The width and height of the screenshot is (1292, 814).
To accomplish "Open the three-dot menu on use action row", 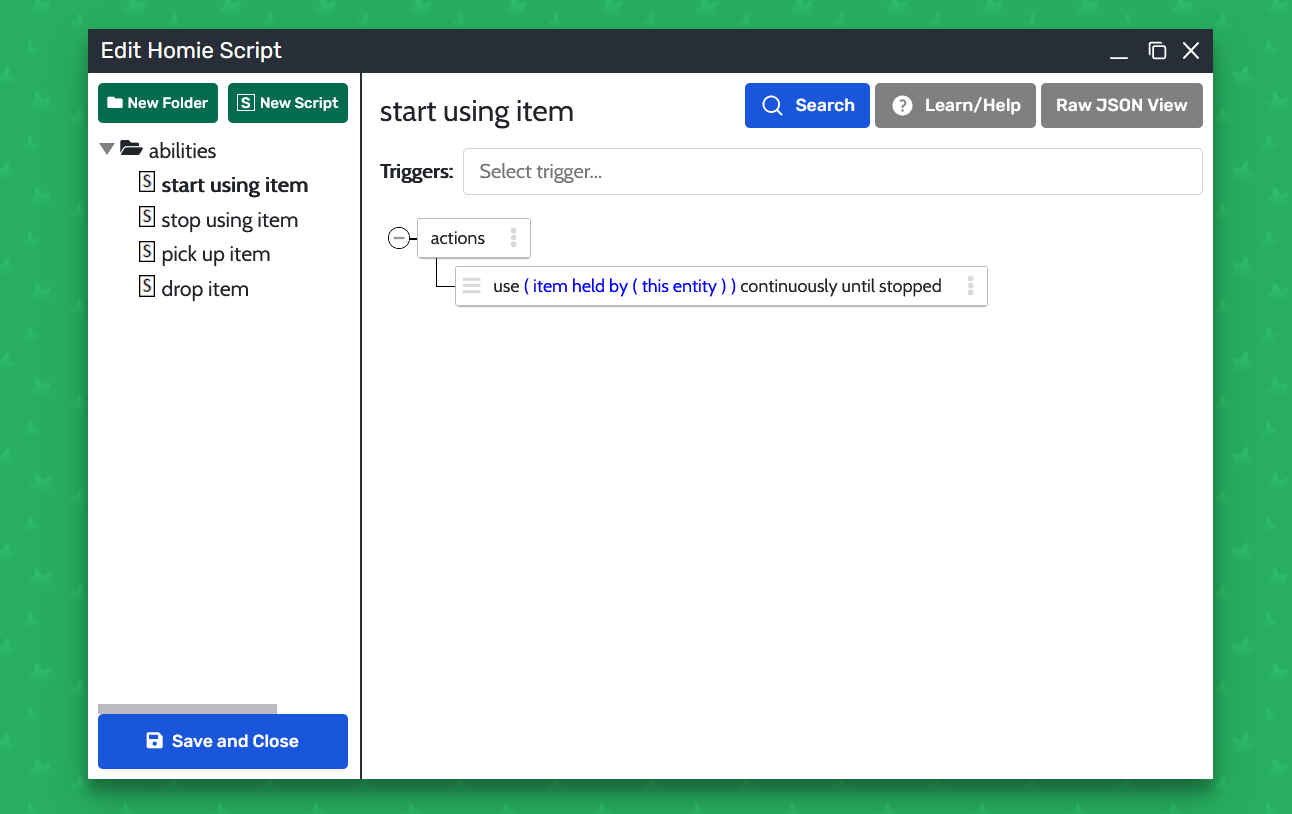I will 969,286.
